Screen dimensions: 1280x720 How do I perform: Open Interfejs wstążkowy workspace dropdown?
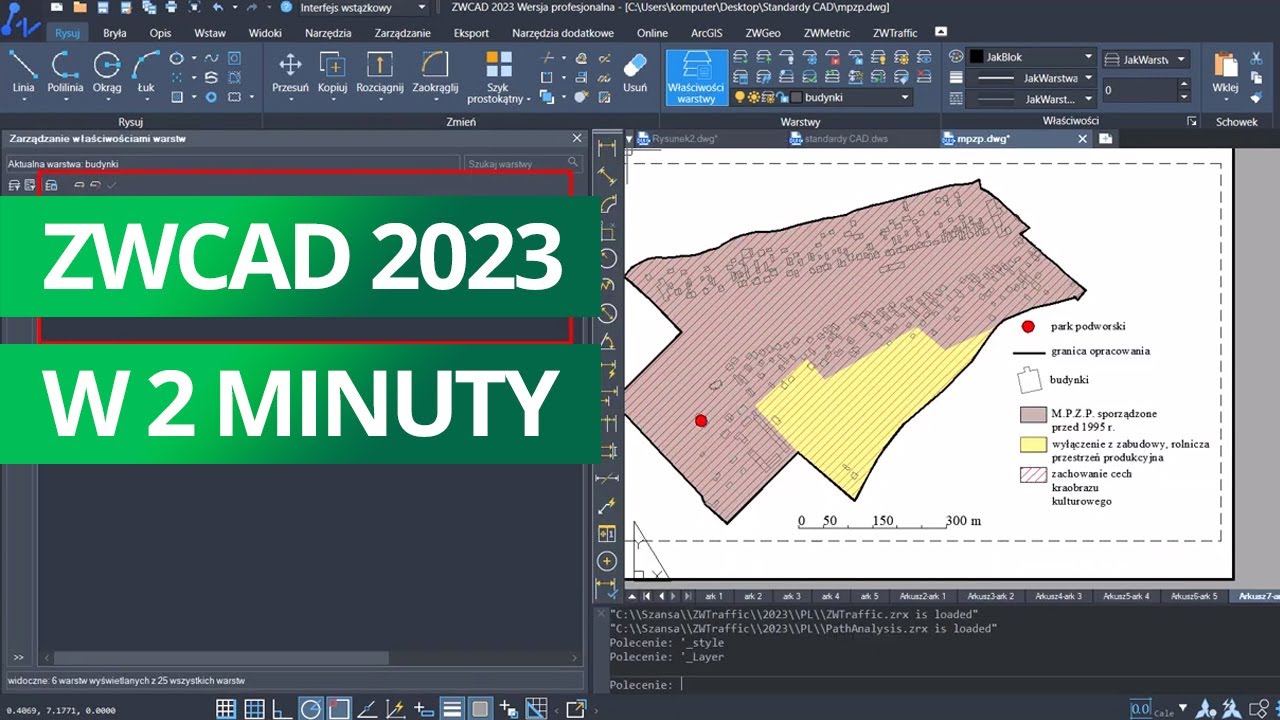tap(422, 7)
